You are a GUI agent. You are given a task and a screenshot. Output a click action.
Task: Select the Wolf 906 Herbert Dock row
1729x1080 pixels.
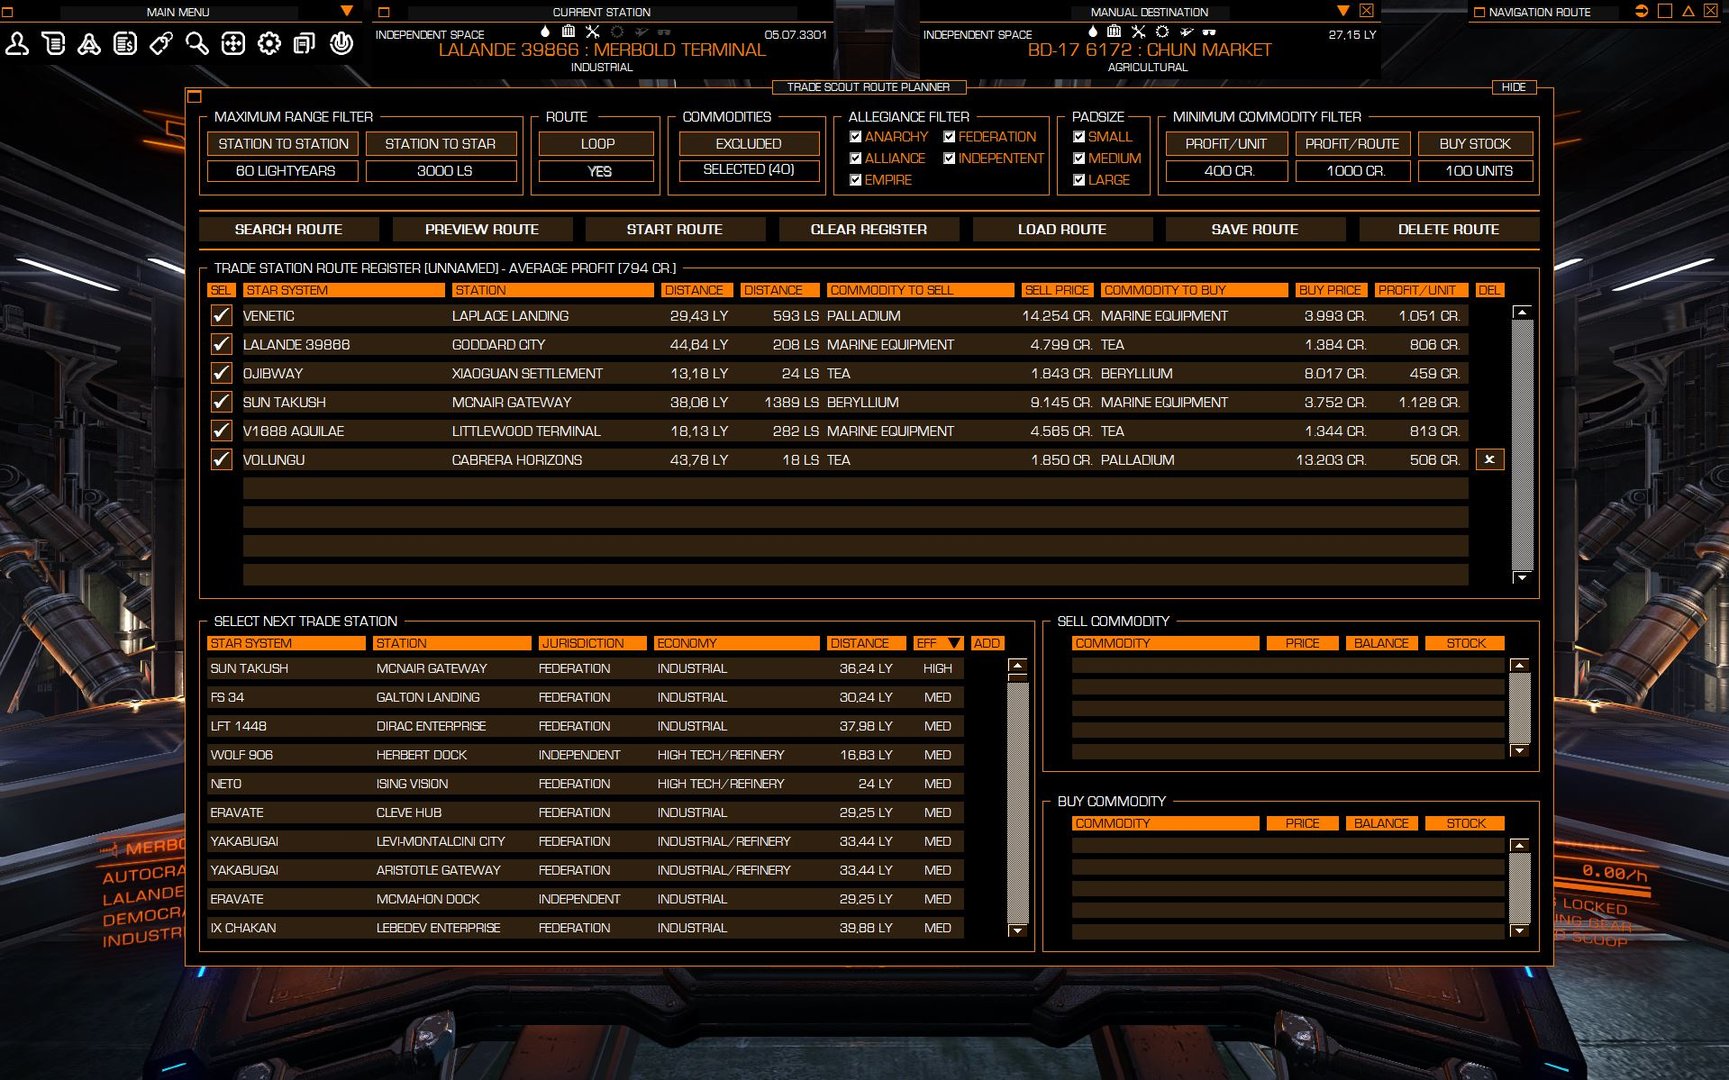click(585, 755)
